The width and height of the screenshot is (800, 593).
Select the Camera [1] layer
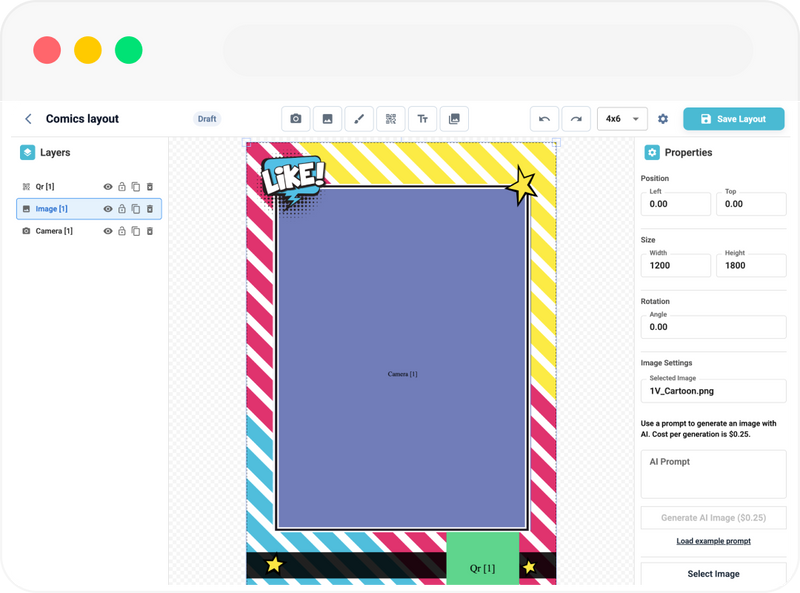pyautogui.click(x=54, y=231)
